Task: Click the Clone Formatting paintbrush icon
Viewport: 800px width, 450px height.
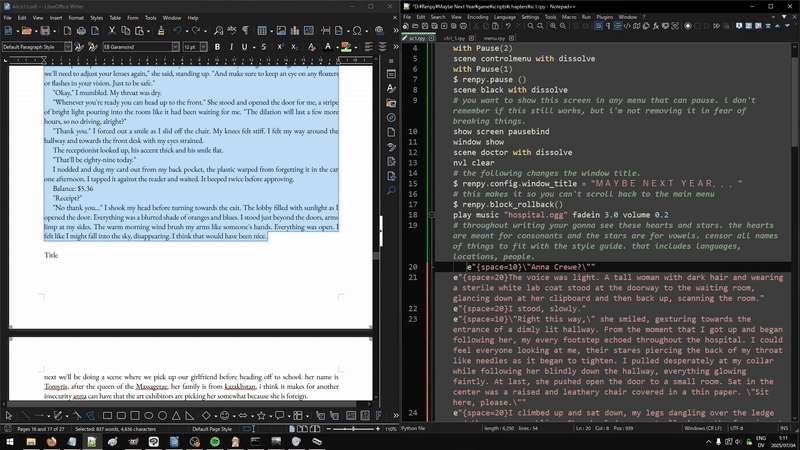Action: coord(161,31)
